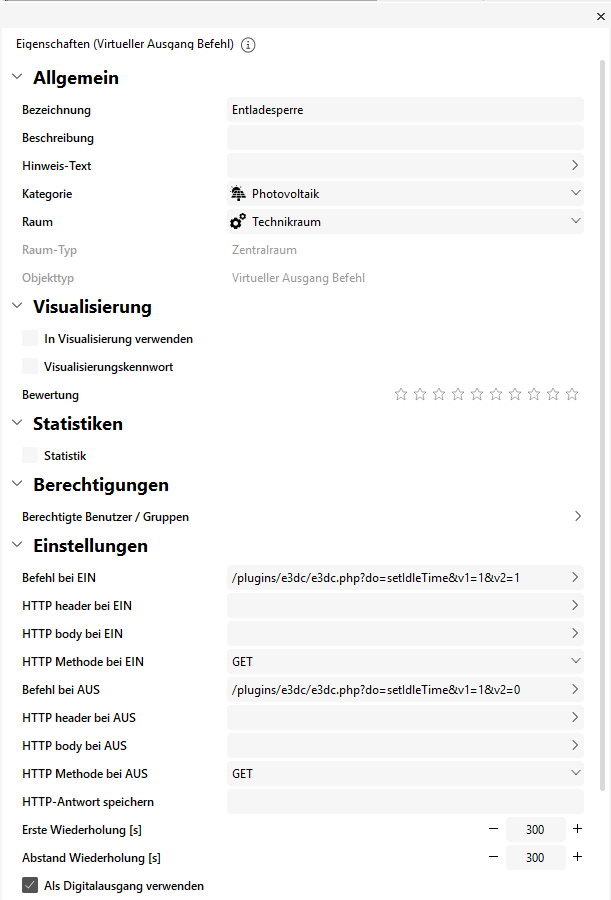Decrease Erste Wiederholung with minus icon
The height and width of the screenshot is (900, 611).
pos(493,829)
